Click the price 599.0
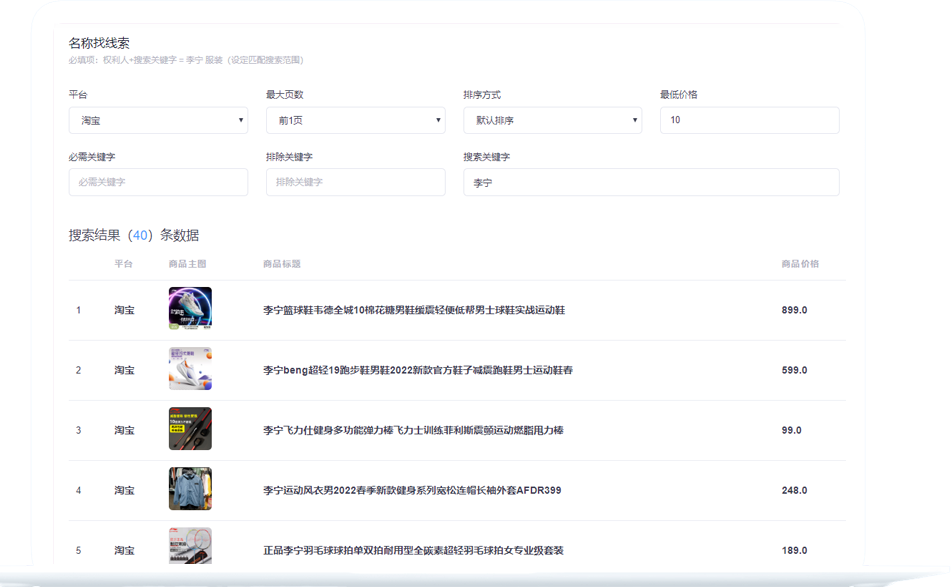The image size is (951, 587). 795,370
